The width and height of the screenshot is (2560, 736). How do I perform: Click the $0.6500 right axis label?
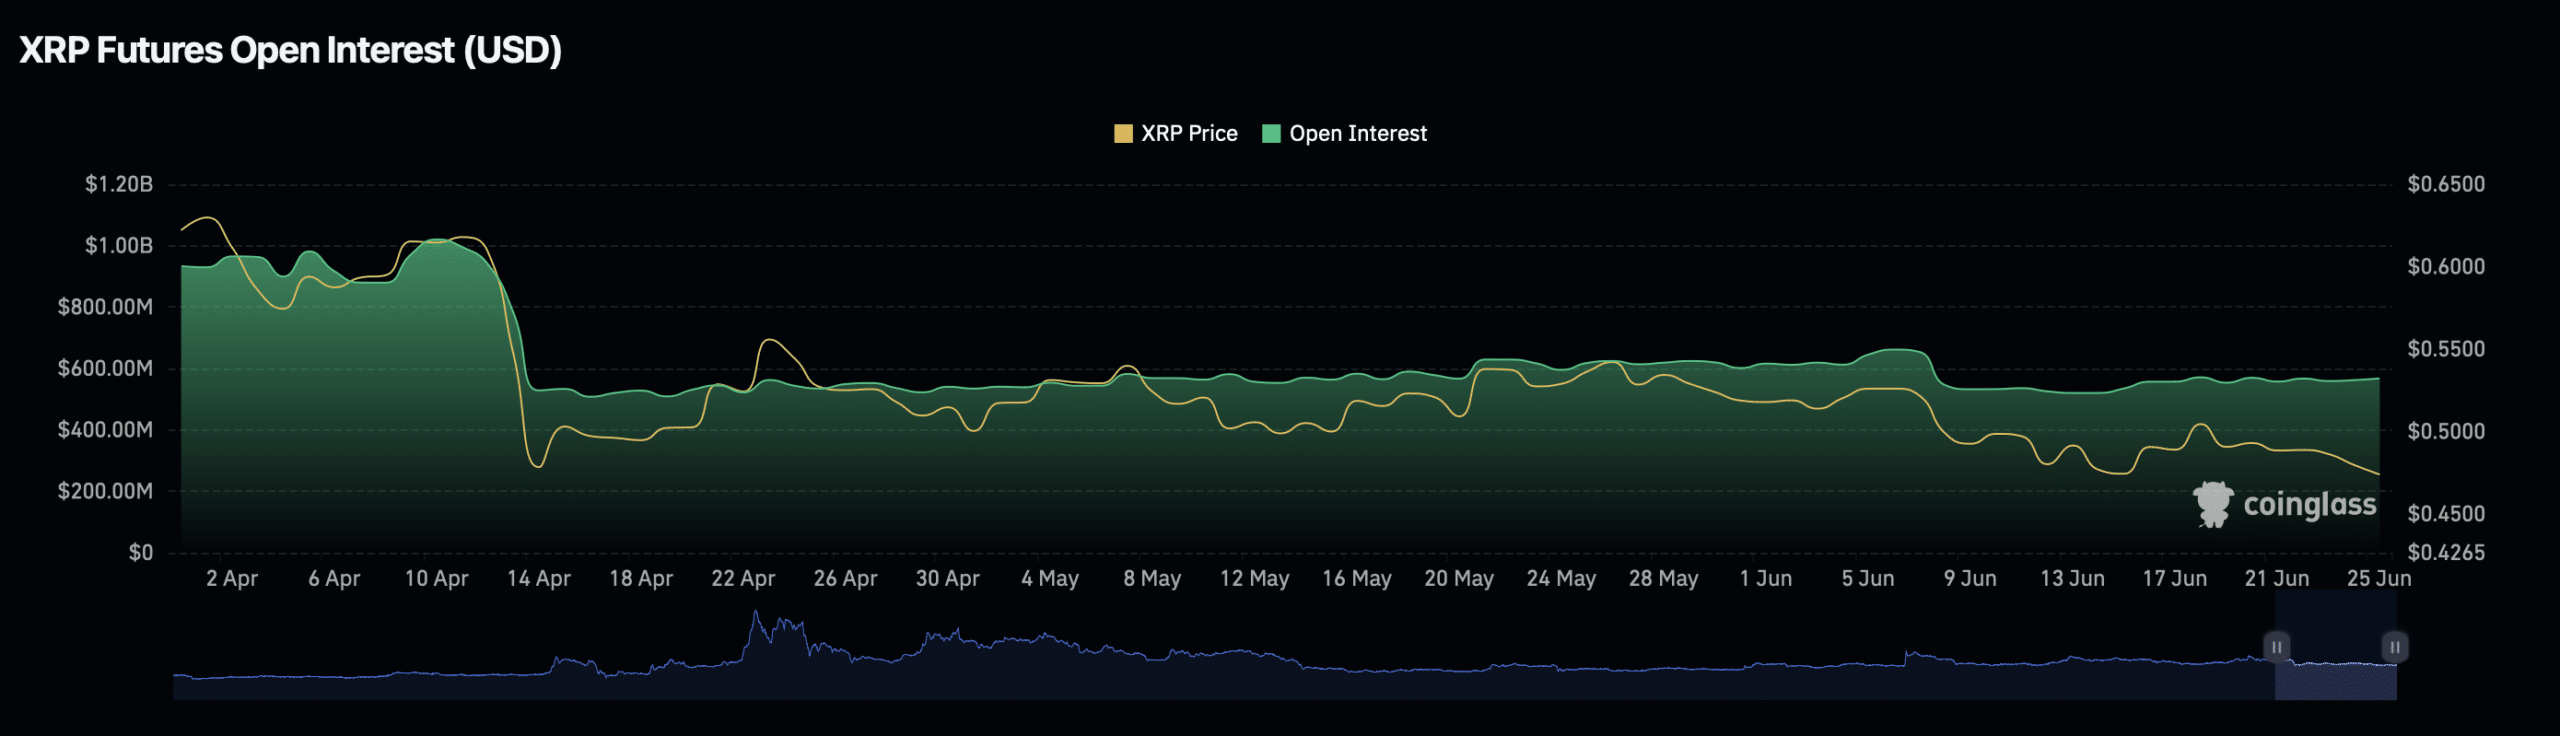2446,184
